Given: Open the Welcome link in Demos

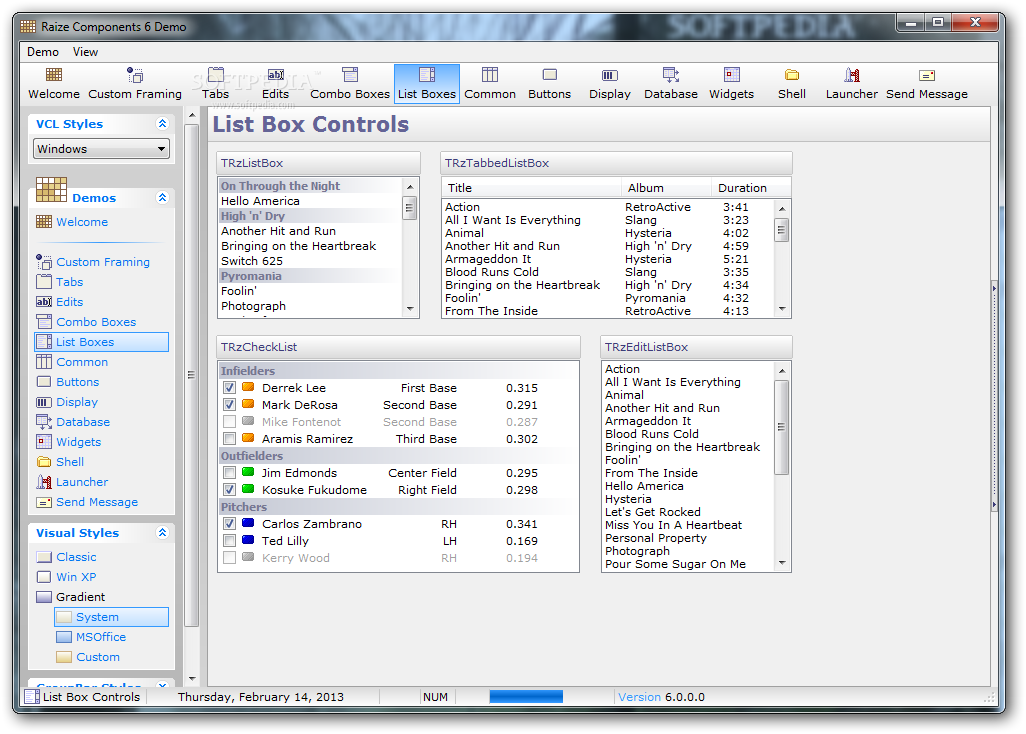Looking at the screenshot, I should pyautogui.click(x=82, y=222).
